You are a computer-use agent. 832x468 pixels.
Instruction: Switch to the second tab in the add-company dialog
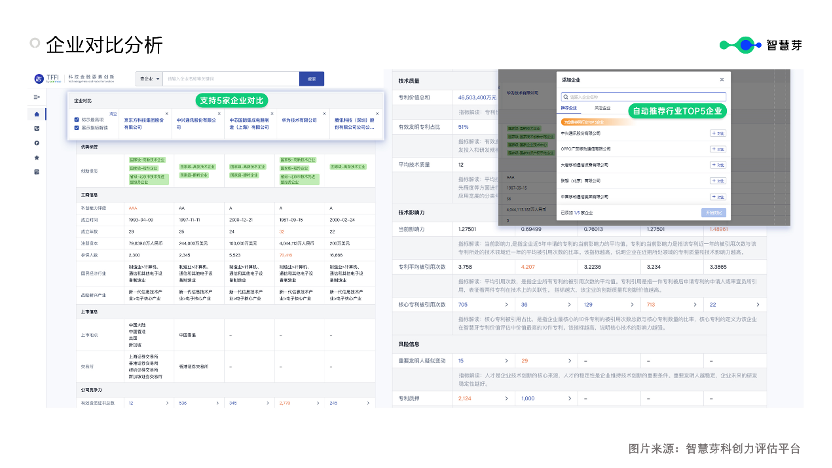602,108
